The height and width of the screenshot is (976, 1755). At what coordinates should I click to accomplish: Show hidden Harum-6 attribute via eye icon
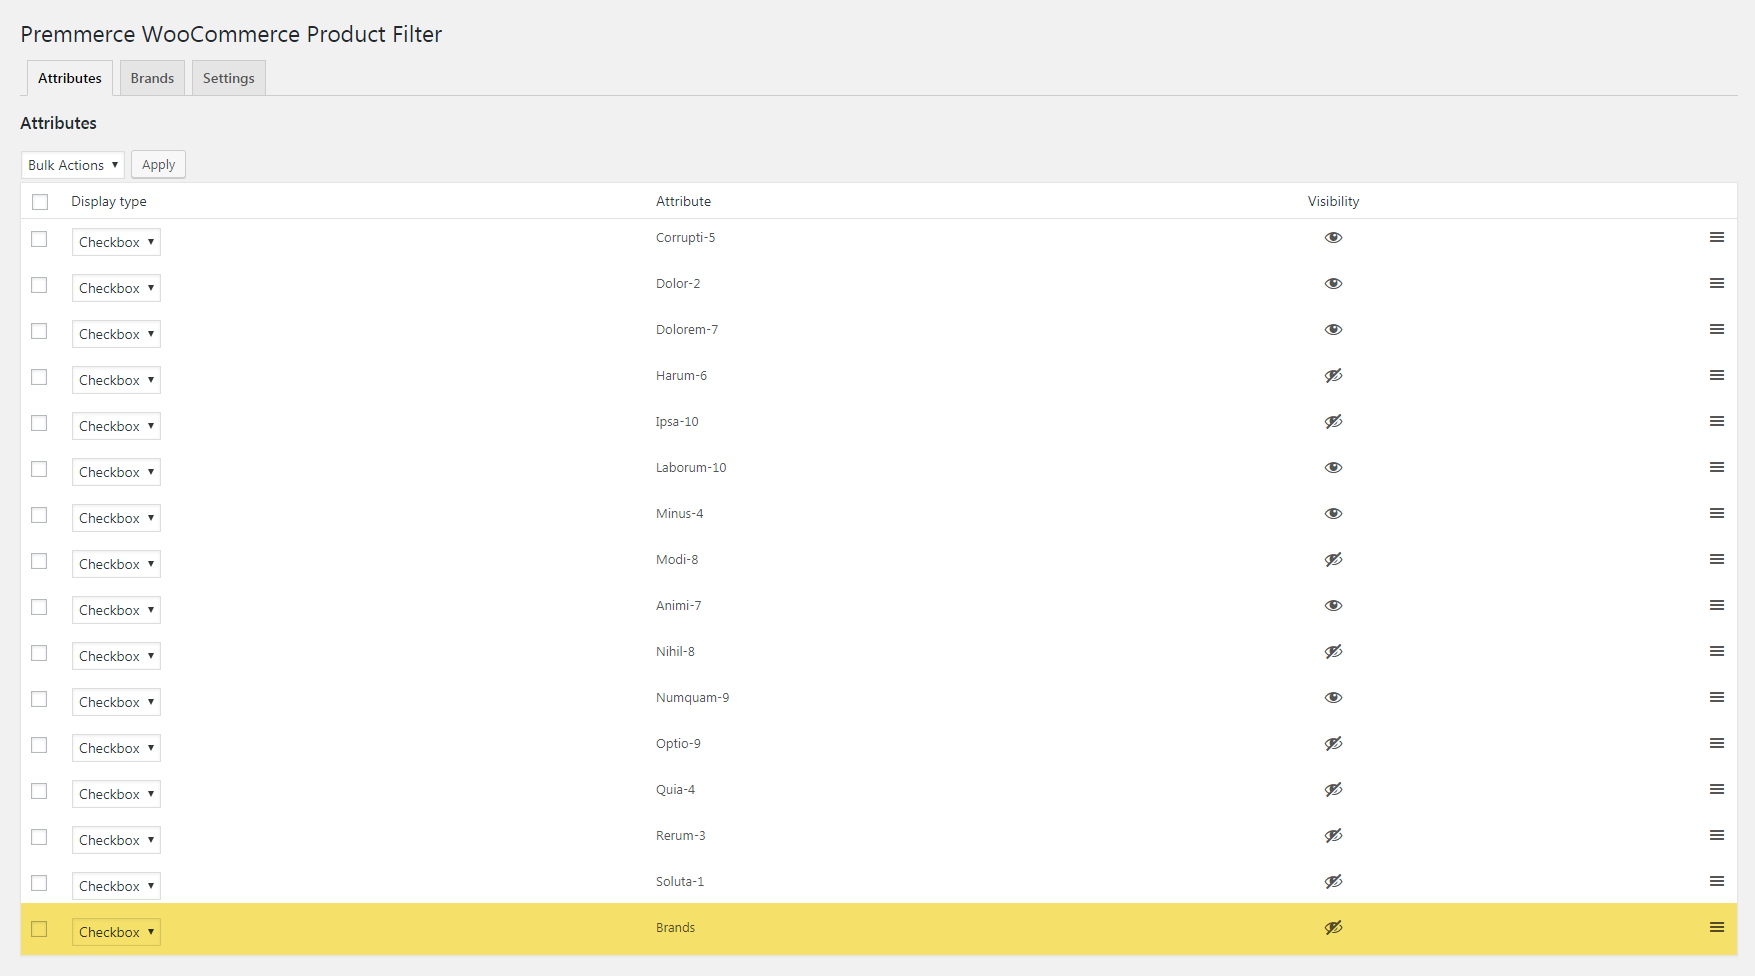click(x=1333, y=376)
